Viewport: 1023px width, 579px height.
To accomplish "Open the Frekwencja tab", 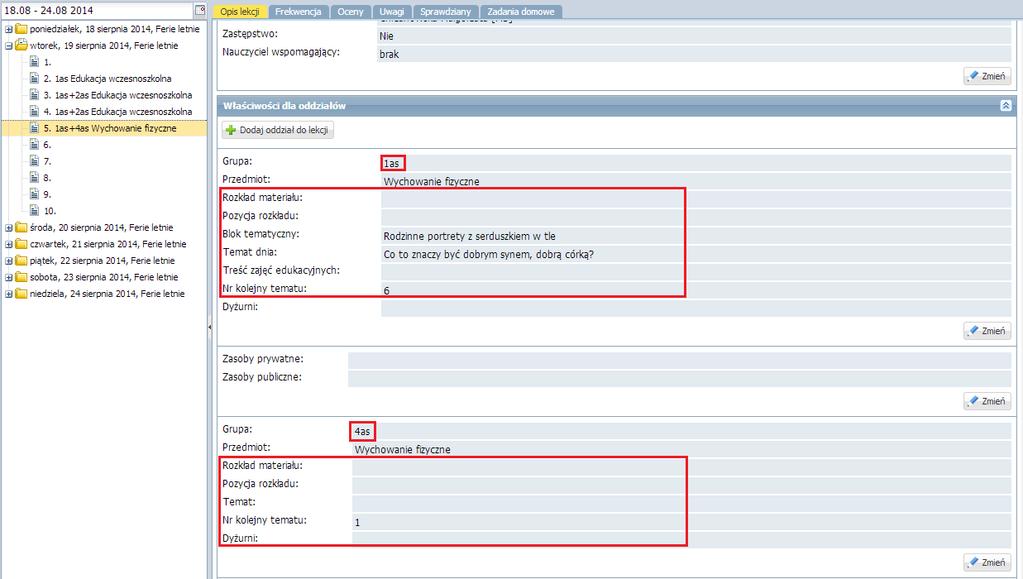I will tap(298, 12).
